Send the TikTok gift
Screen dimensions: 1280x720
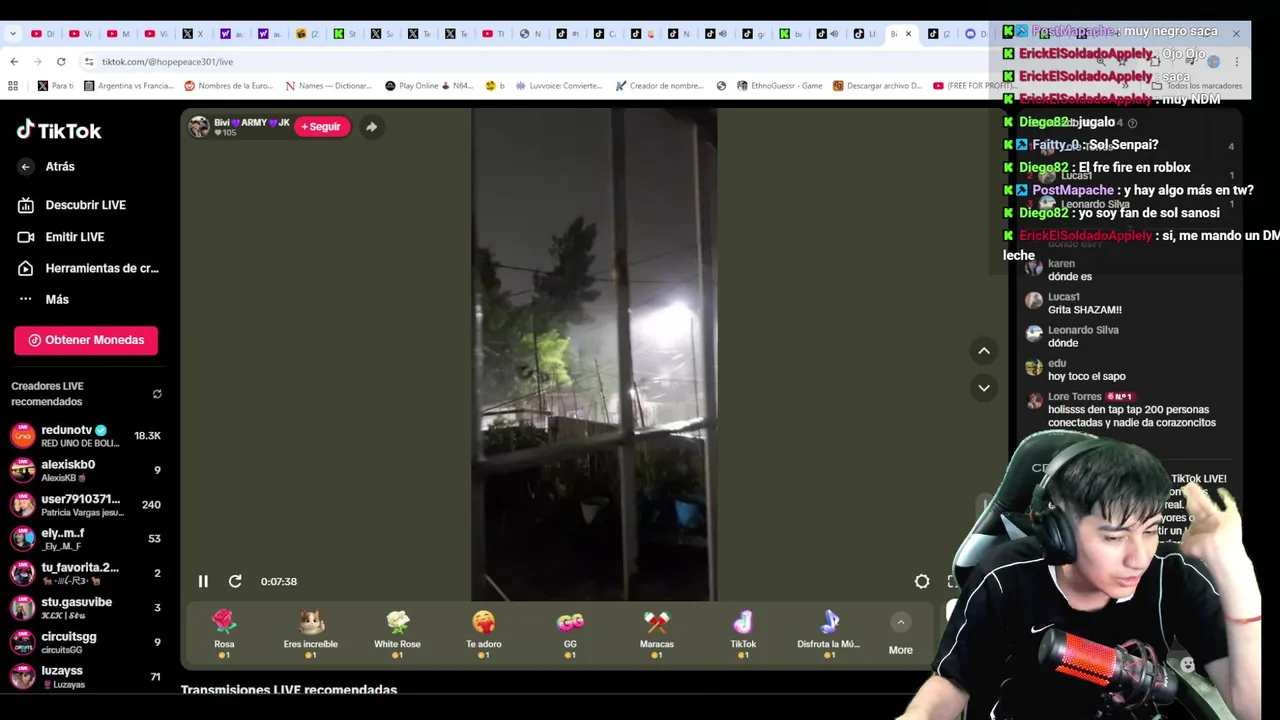pos(743,634)
